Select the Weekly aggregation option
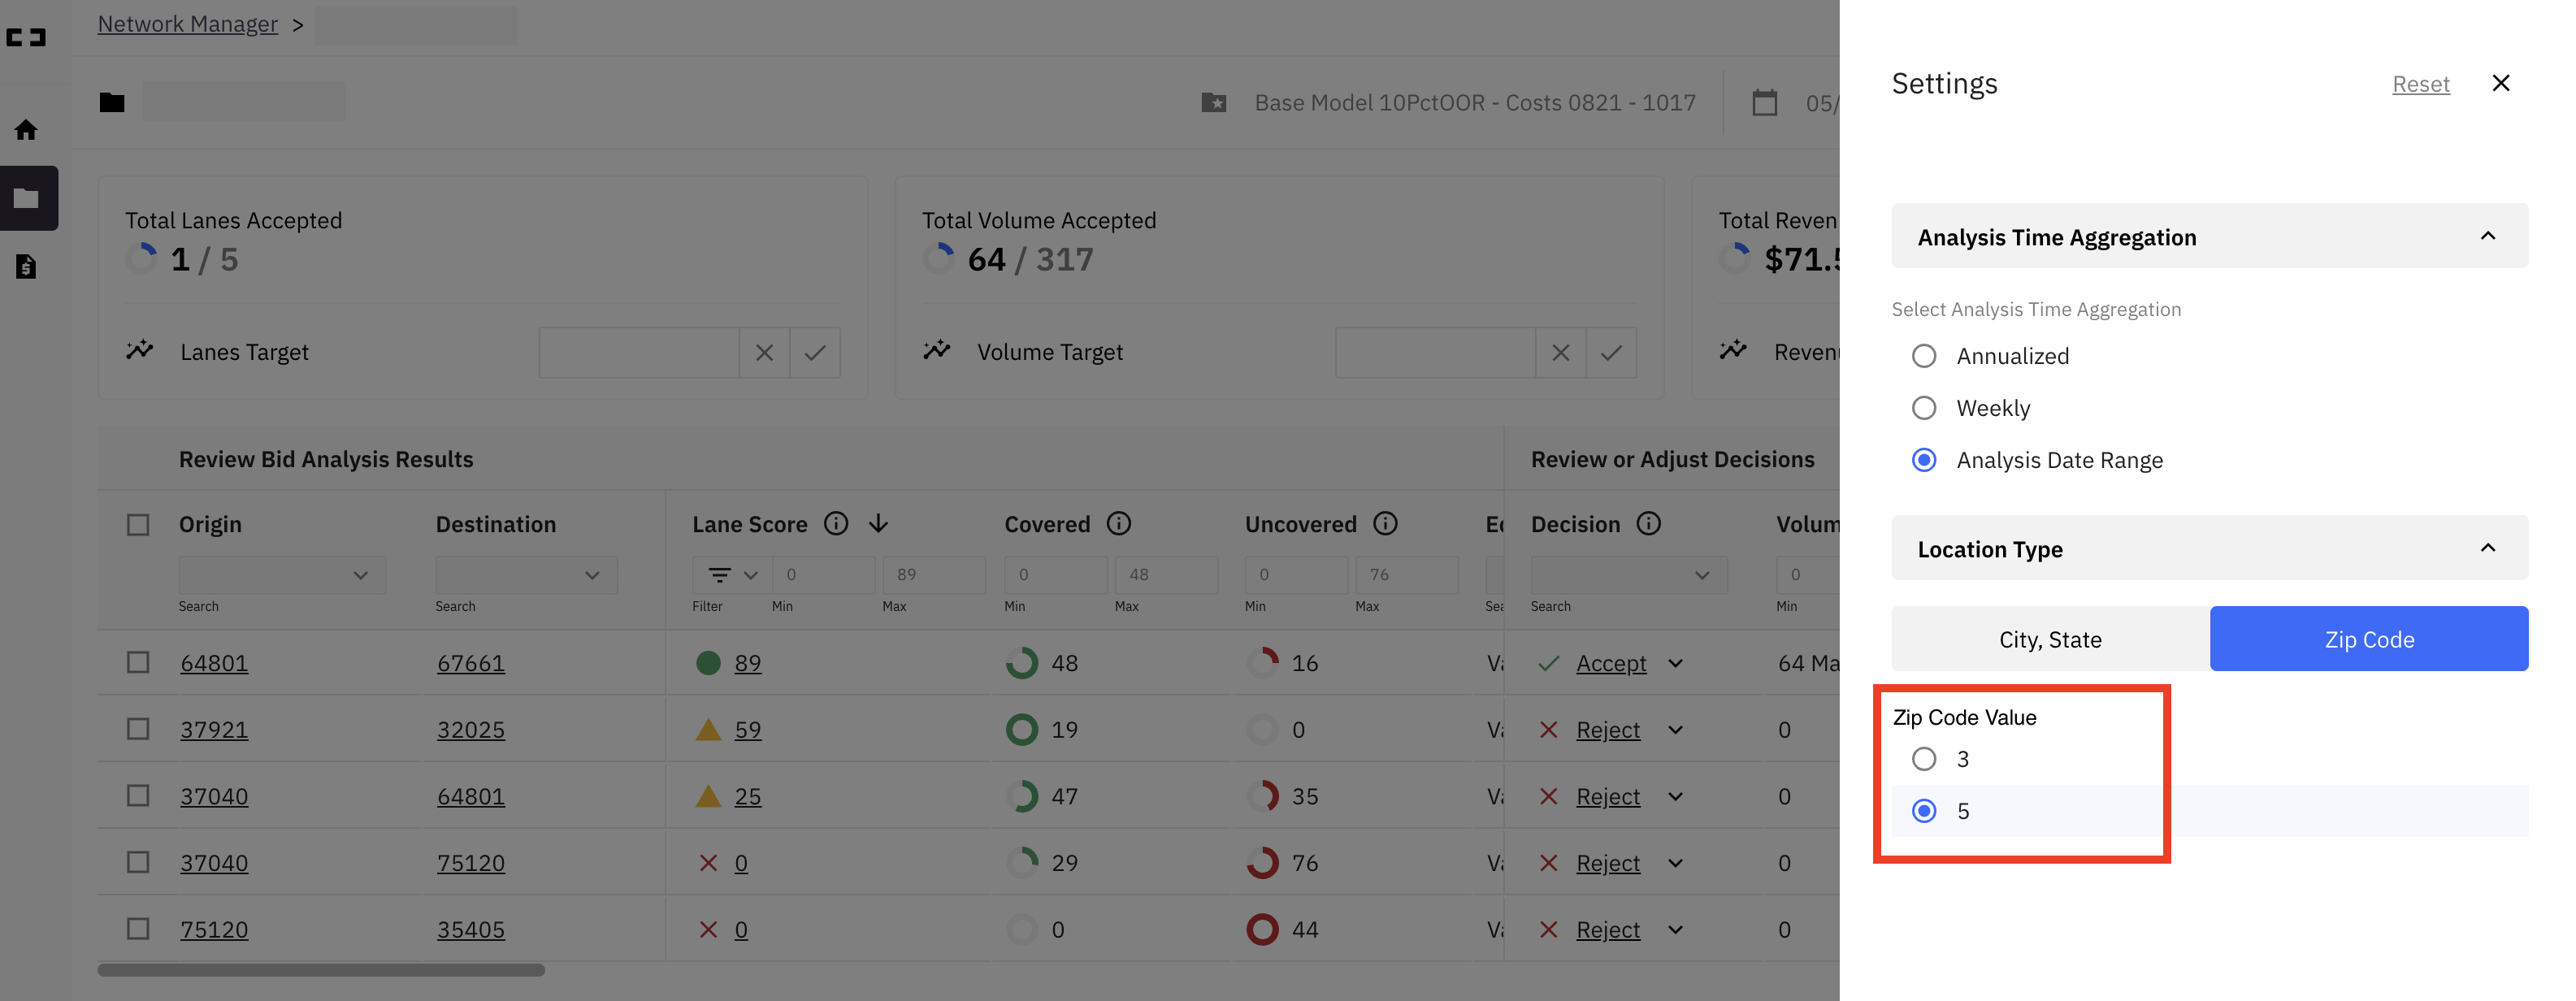2576x1001 pixels. 1924,408
